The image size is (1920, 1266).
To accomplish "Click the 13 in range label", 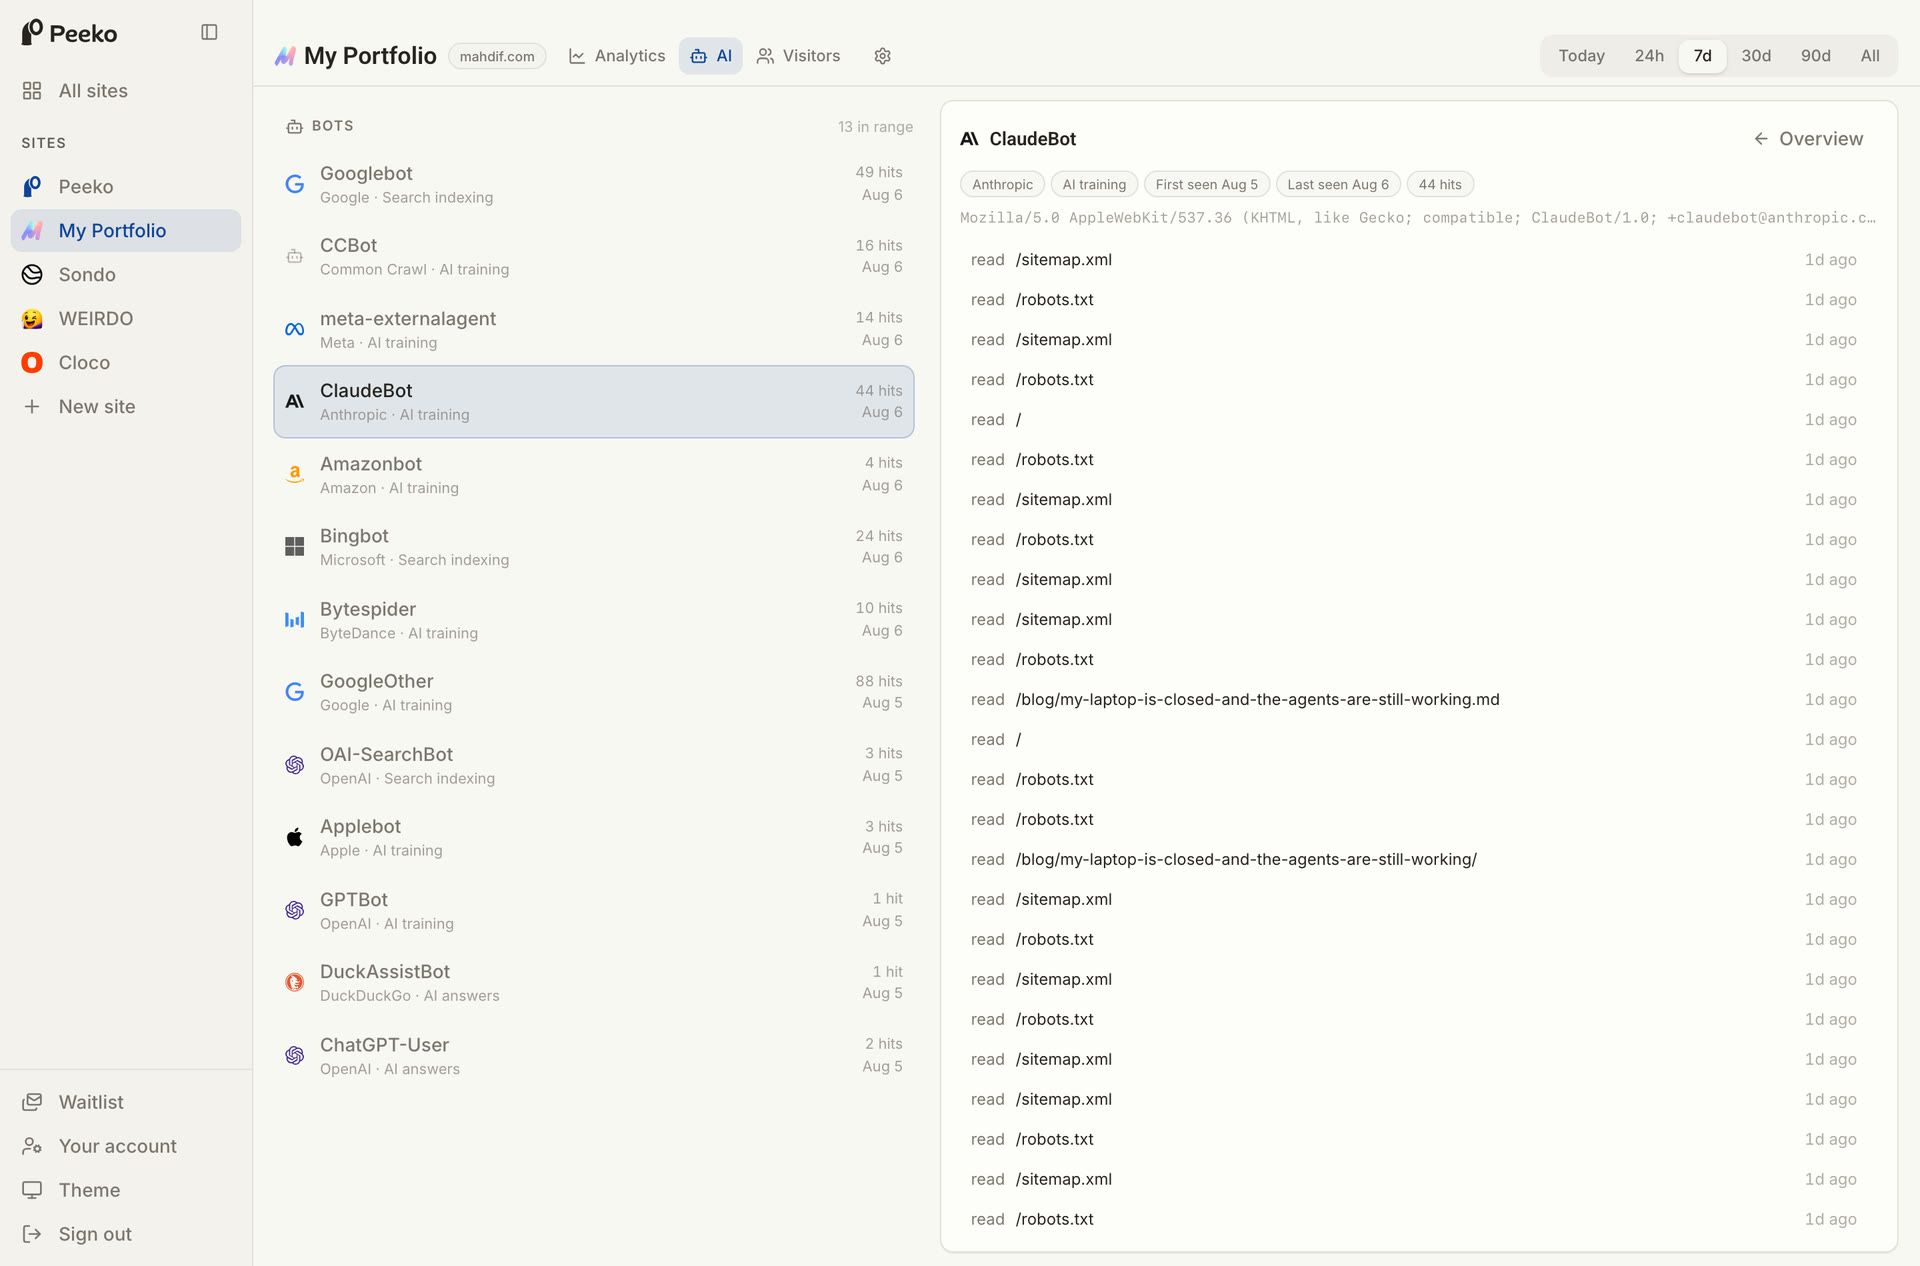I will tap(875, 127).
